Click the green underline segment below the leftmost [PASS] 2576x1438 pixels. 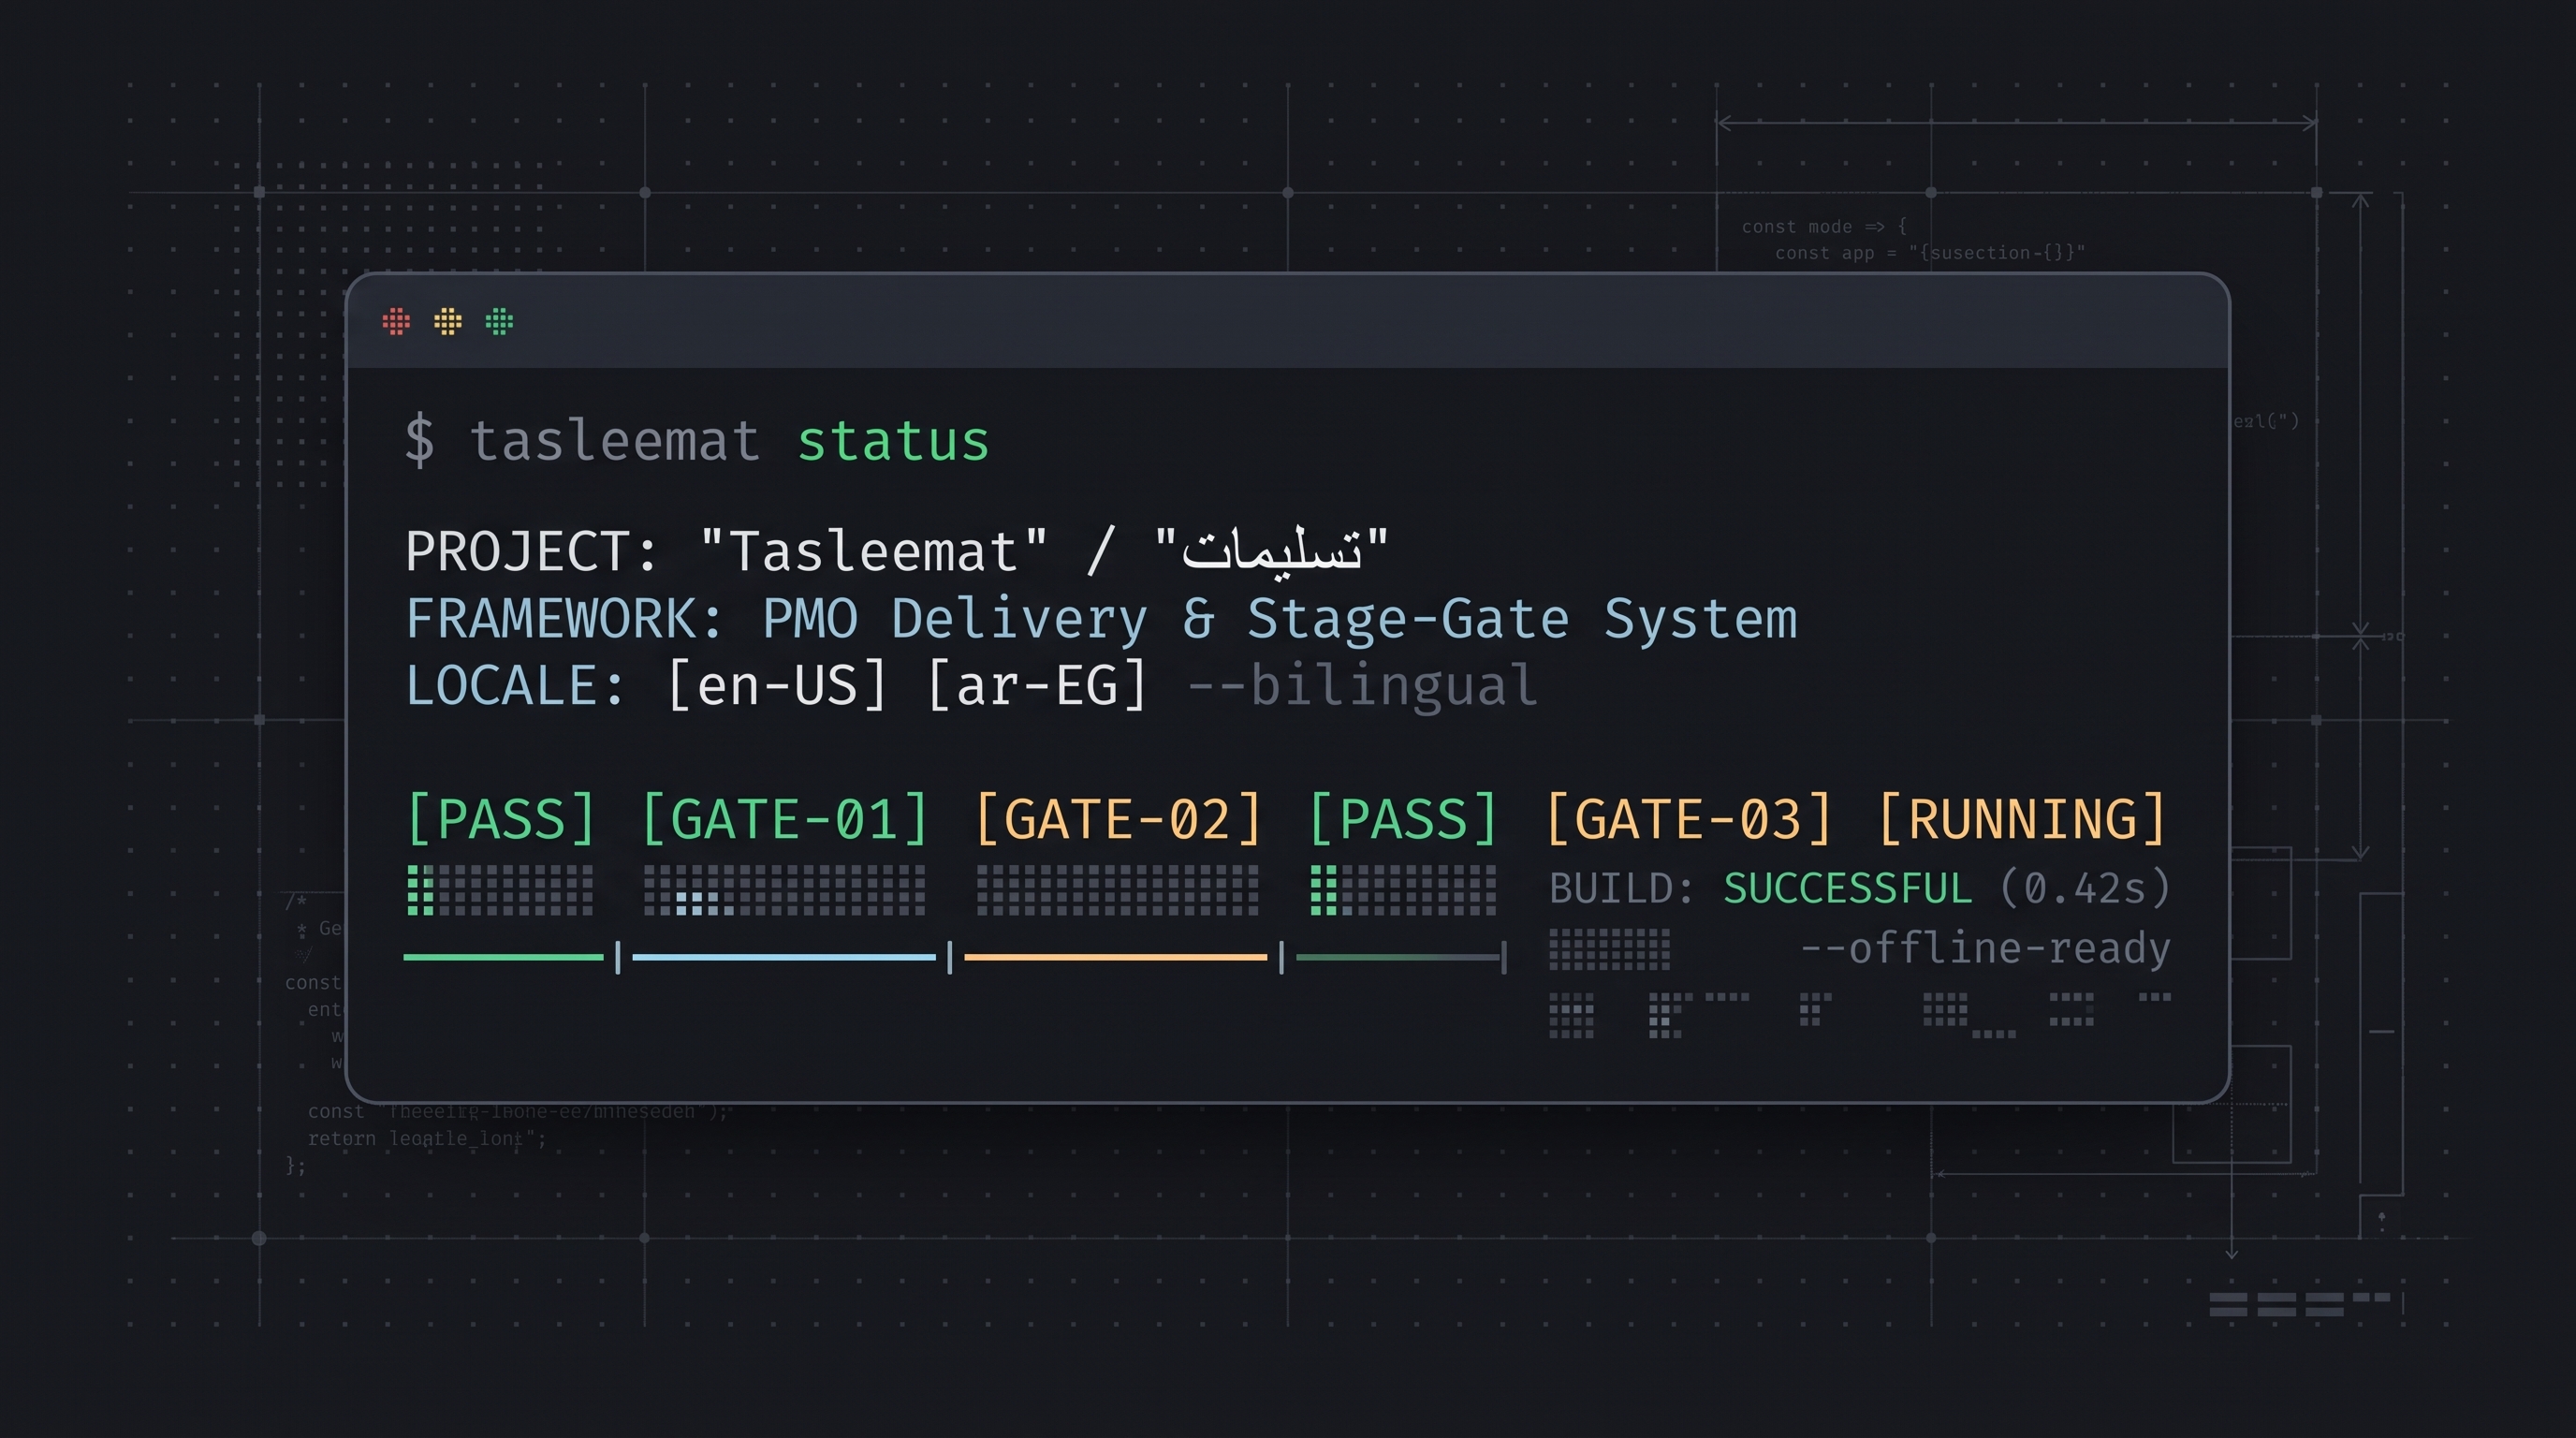click(x=504, y=958)
